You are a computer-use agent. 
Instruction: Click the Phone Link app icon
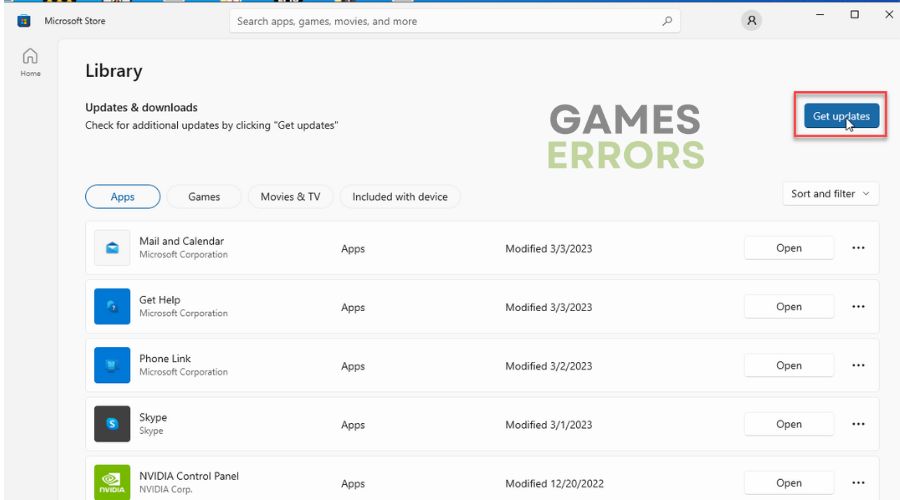112,365
